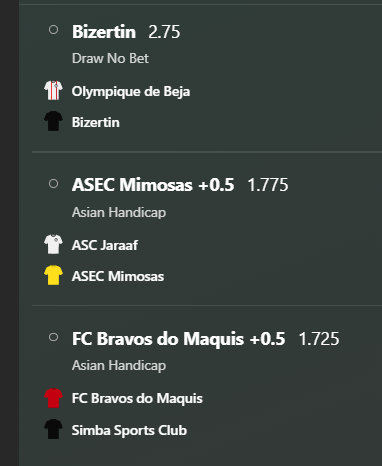
Task: Open the Simba Sports Club team link
Action: 129,430
